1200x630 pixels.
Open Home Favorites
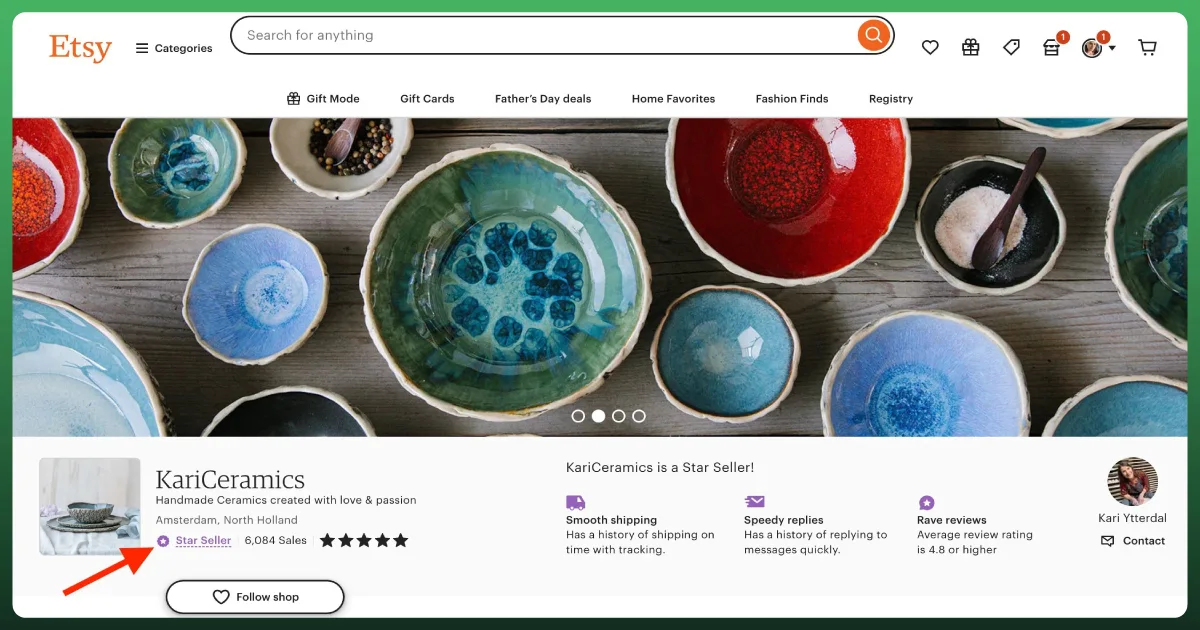(673, 98)
